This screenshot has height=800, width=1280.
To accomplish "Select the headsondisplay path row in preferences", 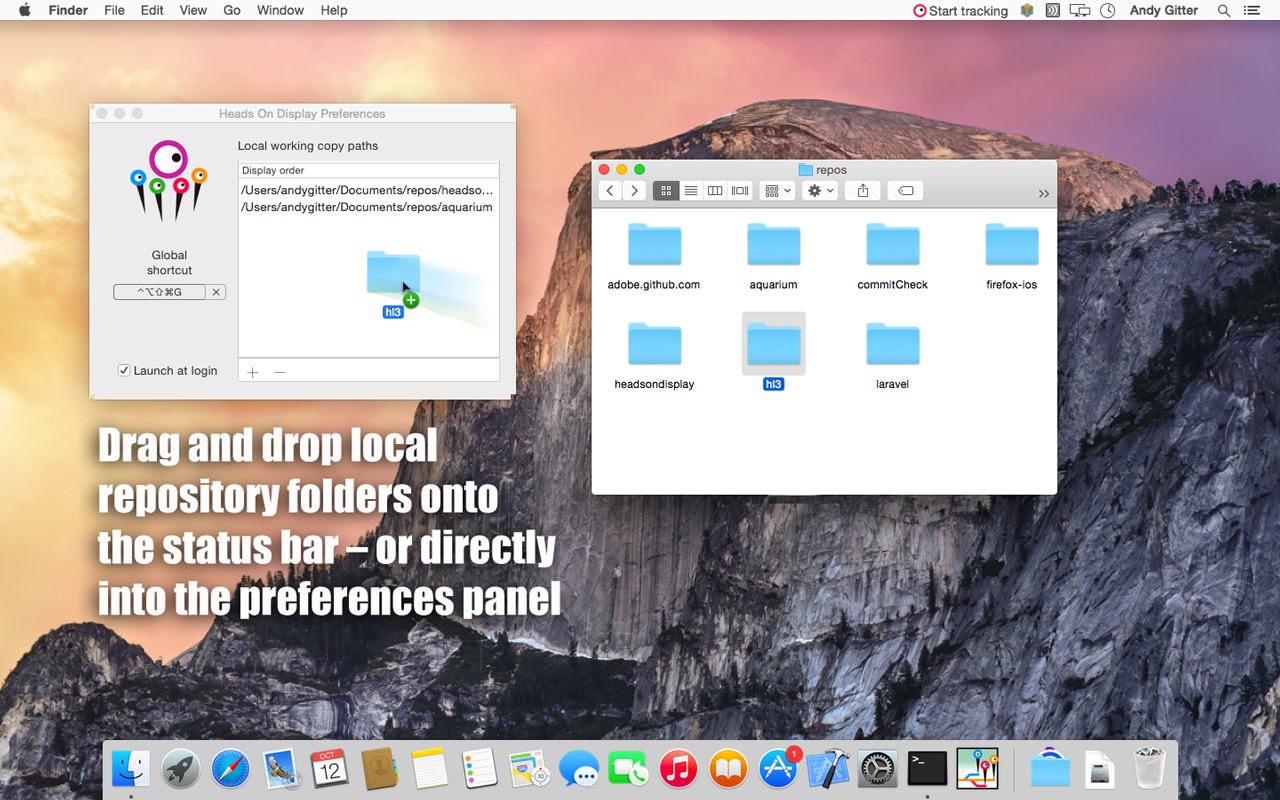I will [x=368, y=190].
